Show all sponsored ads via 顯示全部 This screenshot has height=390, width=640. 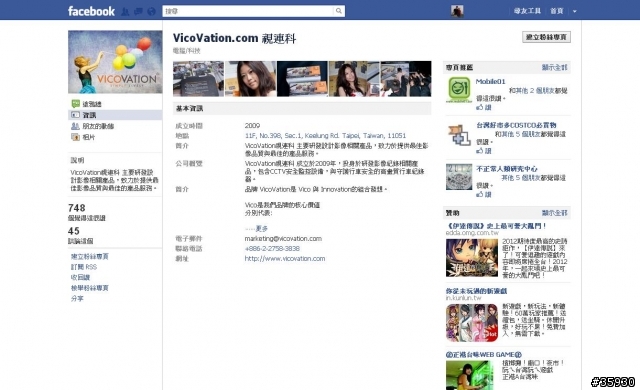pyautogui.click(x=554, y=213)
